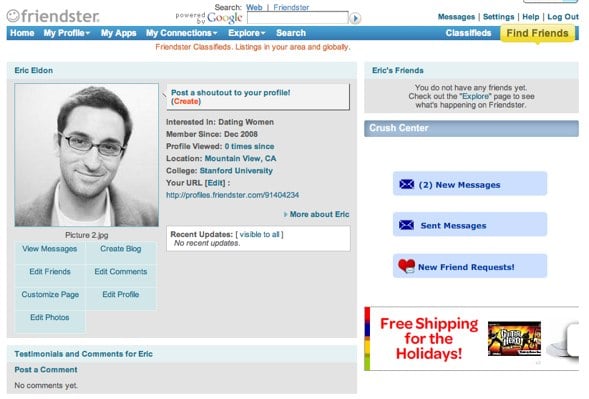Click in the Google search field

coord(298,18)
